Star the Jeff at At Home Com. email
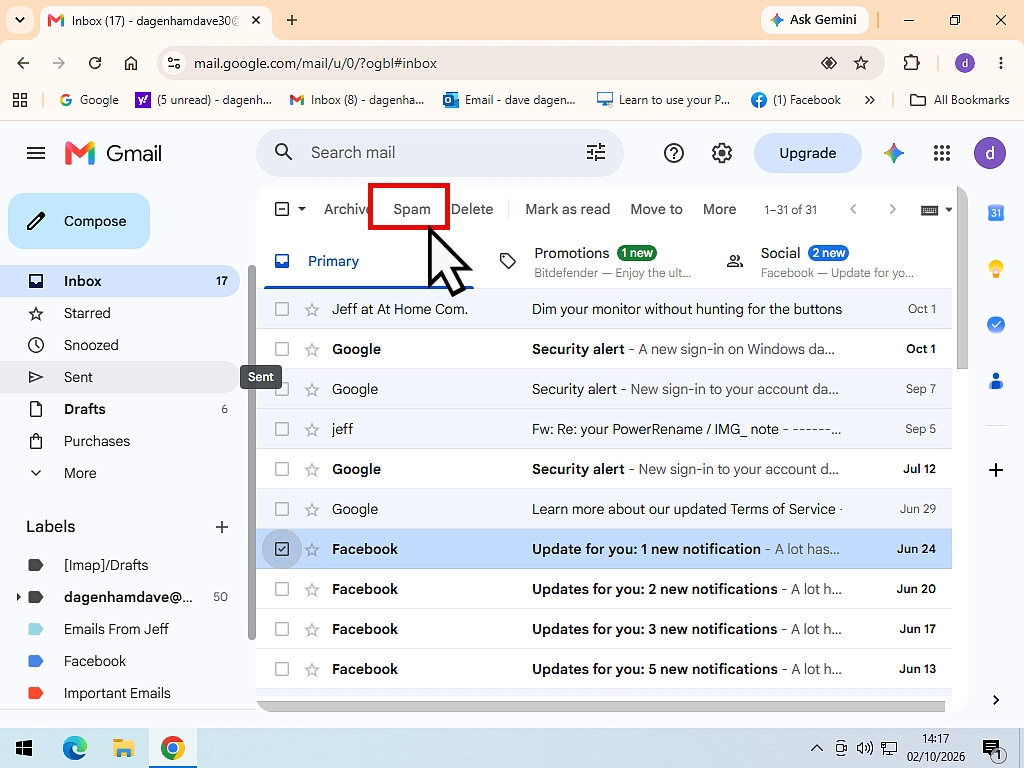The height and width of the screenshot is (768, 1024). click(x=312, y=310)
